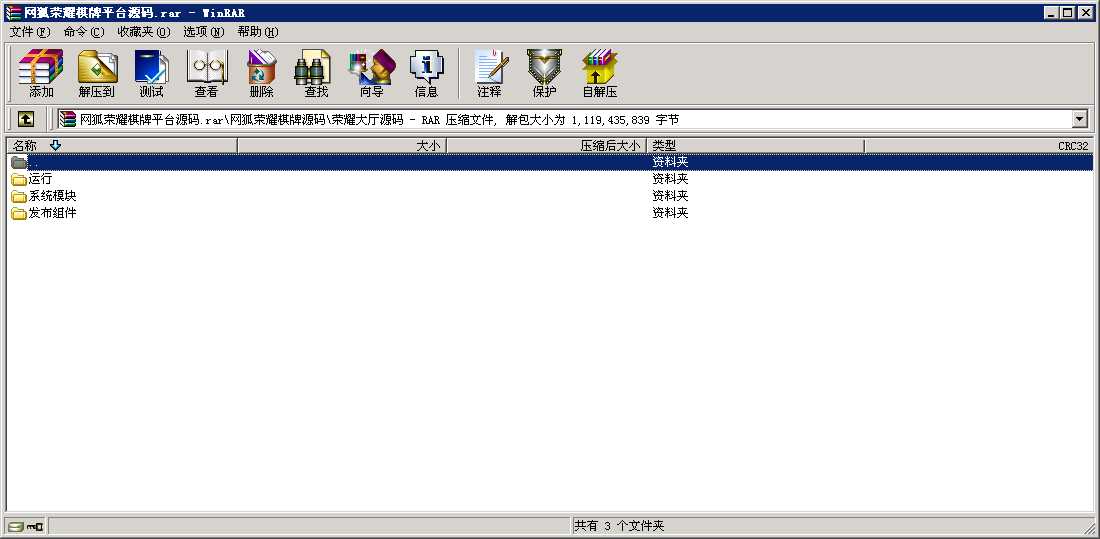This screenshot has width=1100, height=539.
Task: Minimize the WinRAR window
Action: (1052, 13)
